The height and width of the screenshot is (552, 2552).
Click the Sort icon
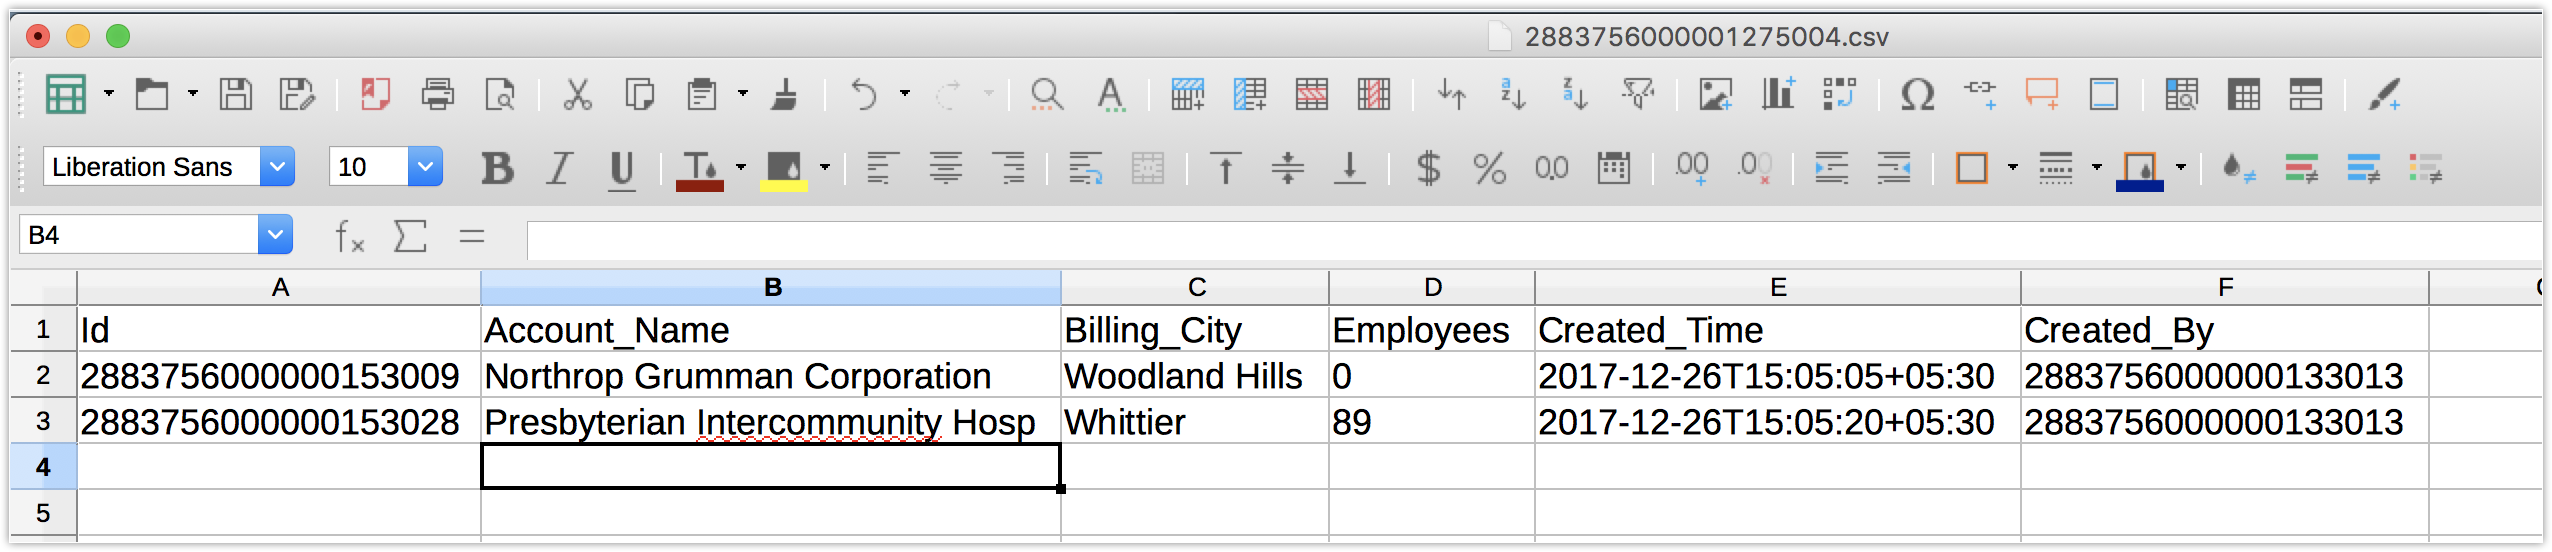coord(1452,95)
